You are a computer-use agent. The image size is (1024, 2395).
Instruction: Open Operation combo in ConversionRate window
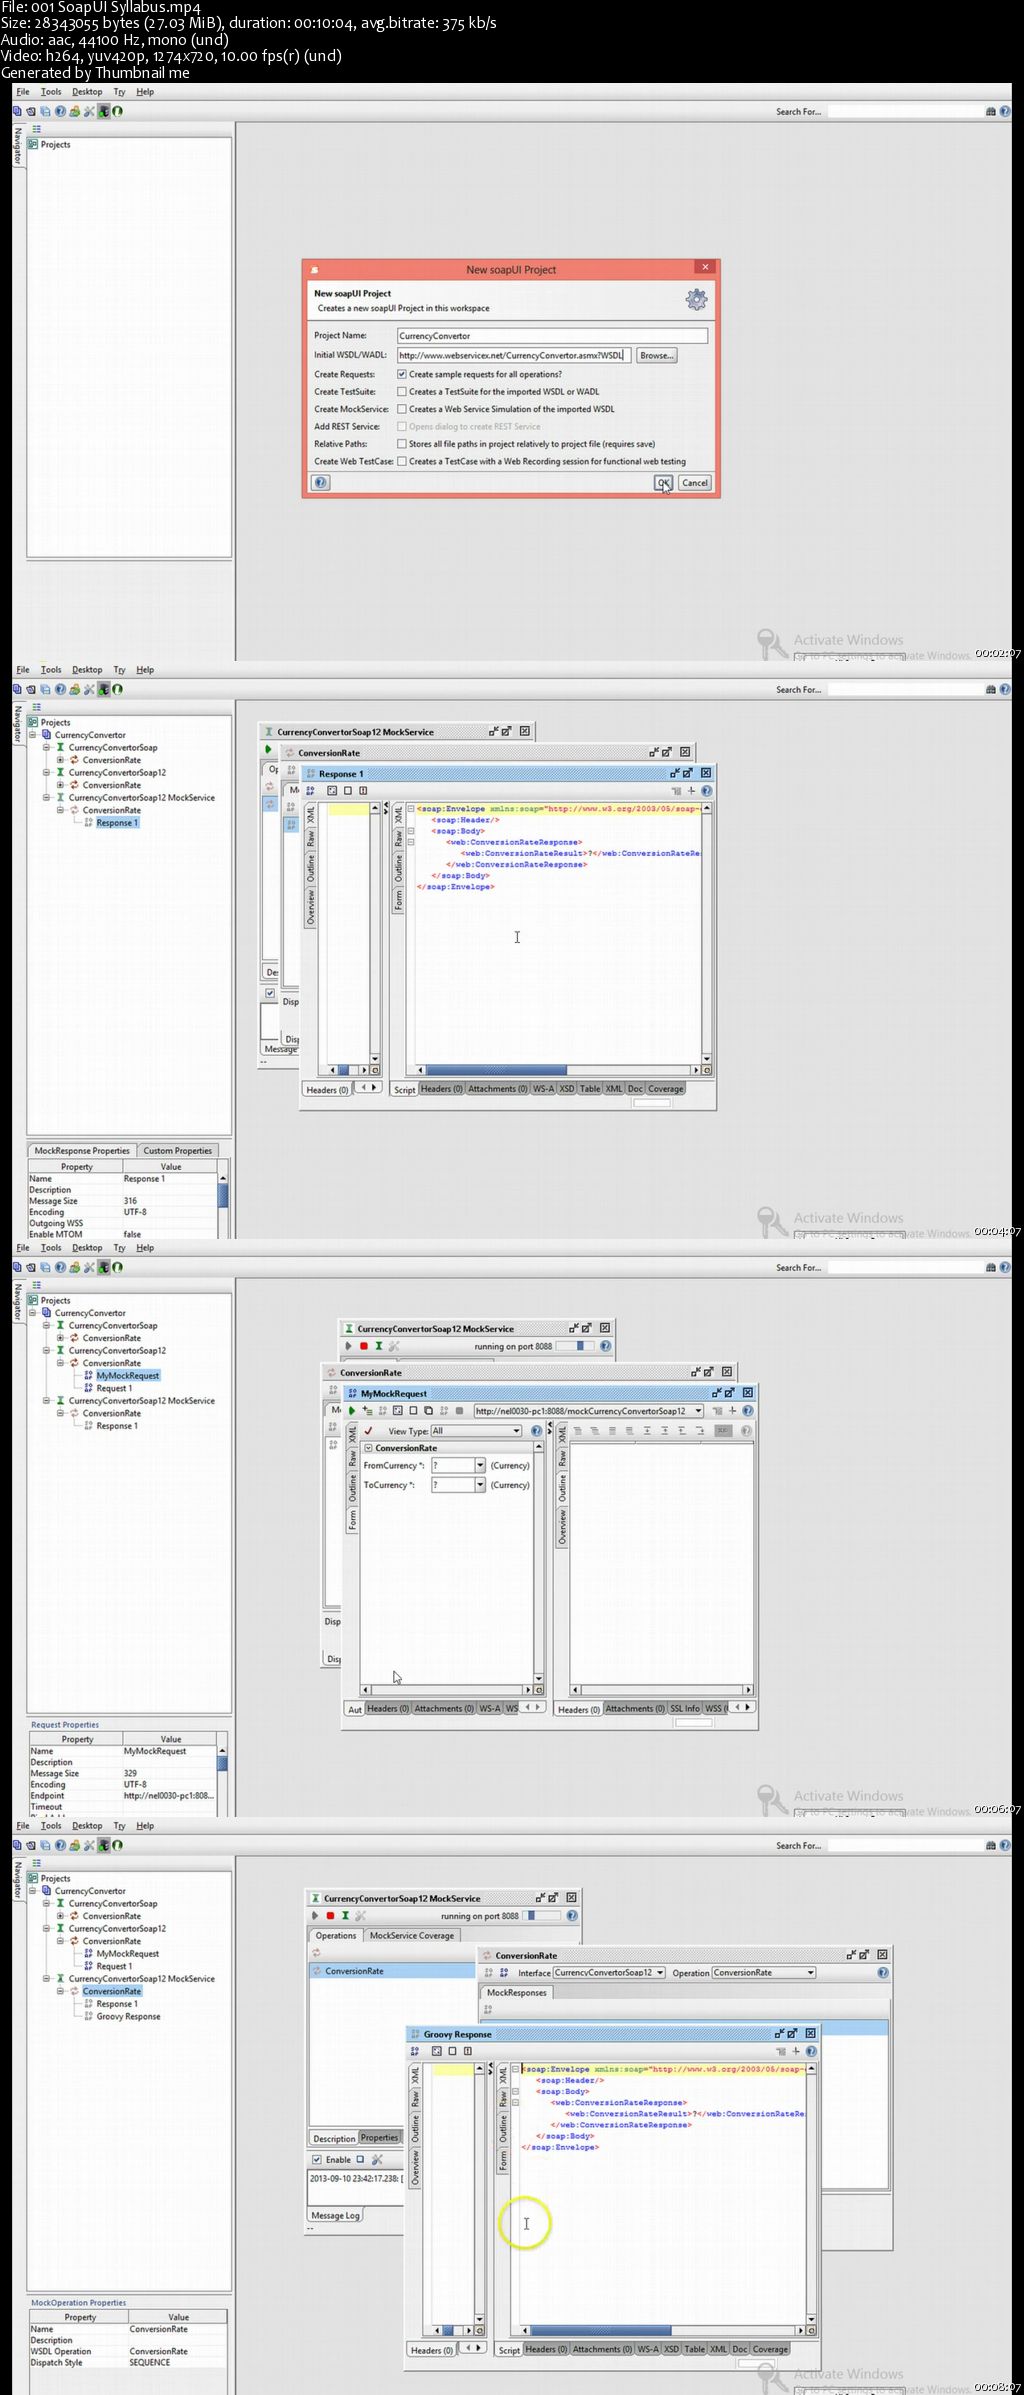click(x=764, y=1973)
